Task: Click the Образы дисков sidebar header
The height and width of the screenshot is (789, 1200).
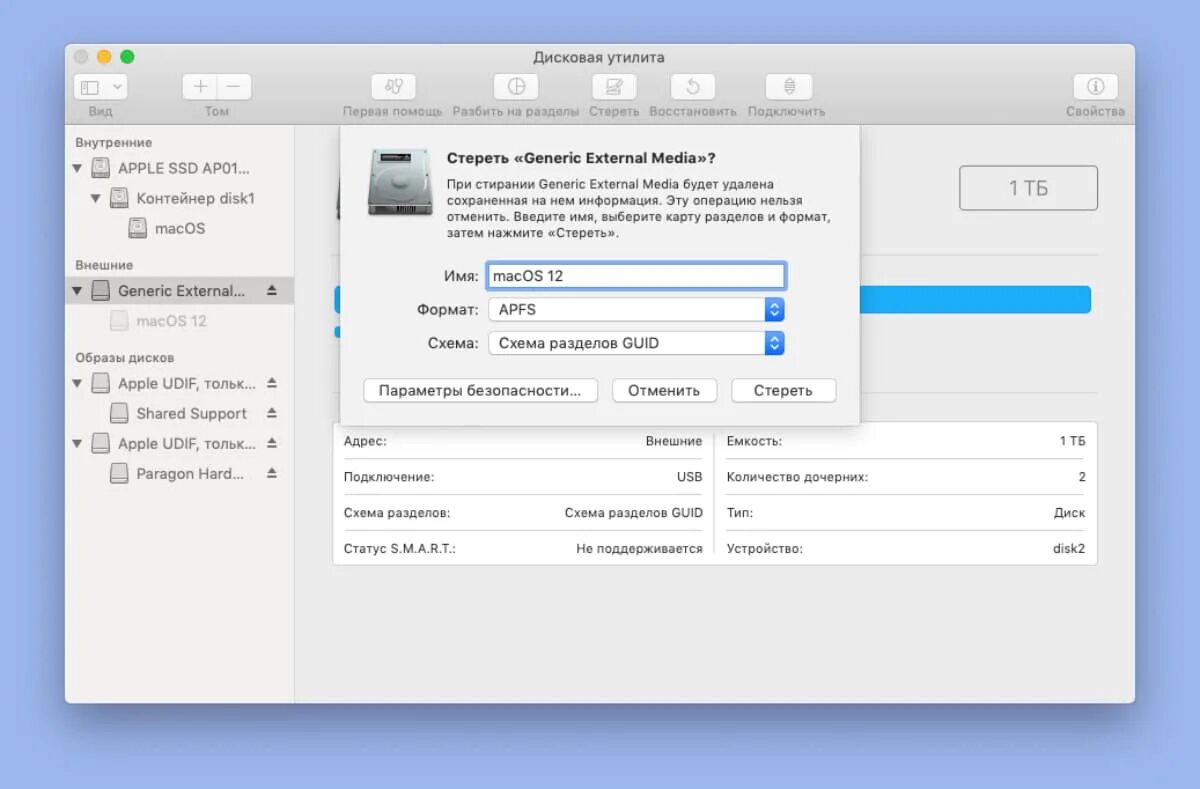Action: (x=125, y=357)
